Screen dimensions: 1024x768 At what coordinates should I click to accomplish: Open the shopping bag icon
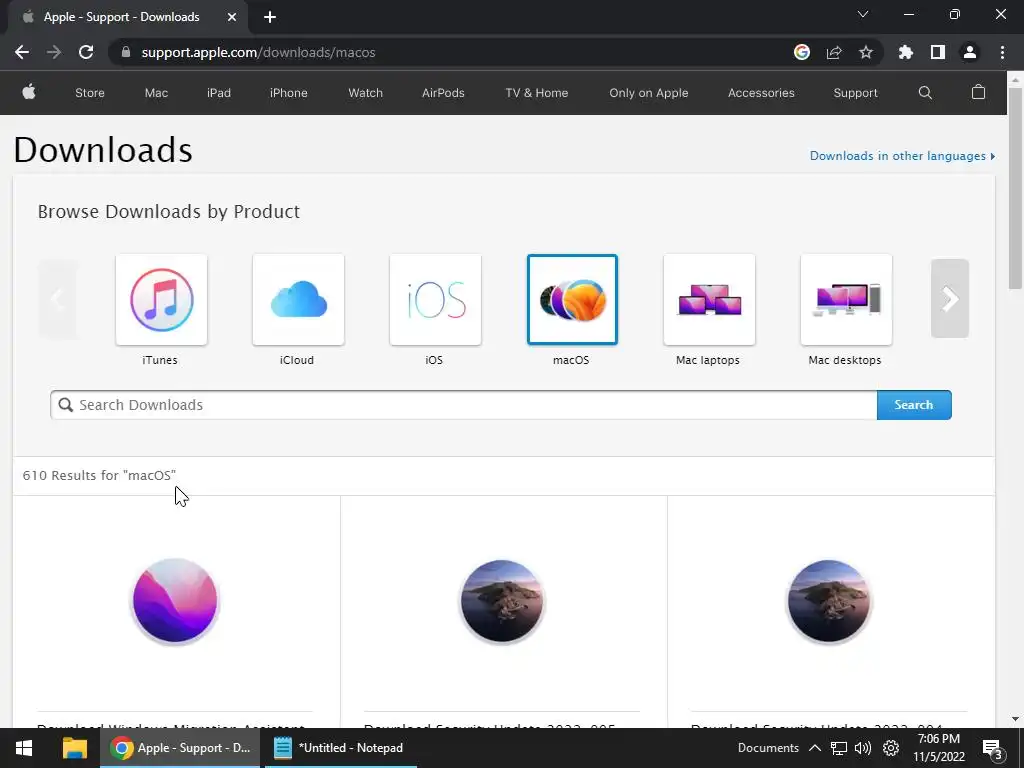[x=978, y=92]
